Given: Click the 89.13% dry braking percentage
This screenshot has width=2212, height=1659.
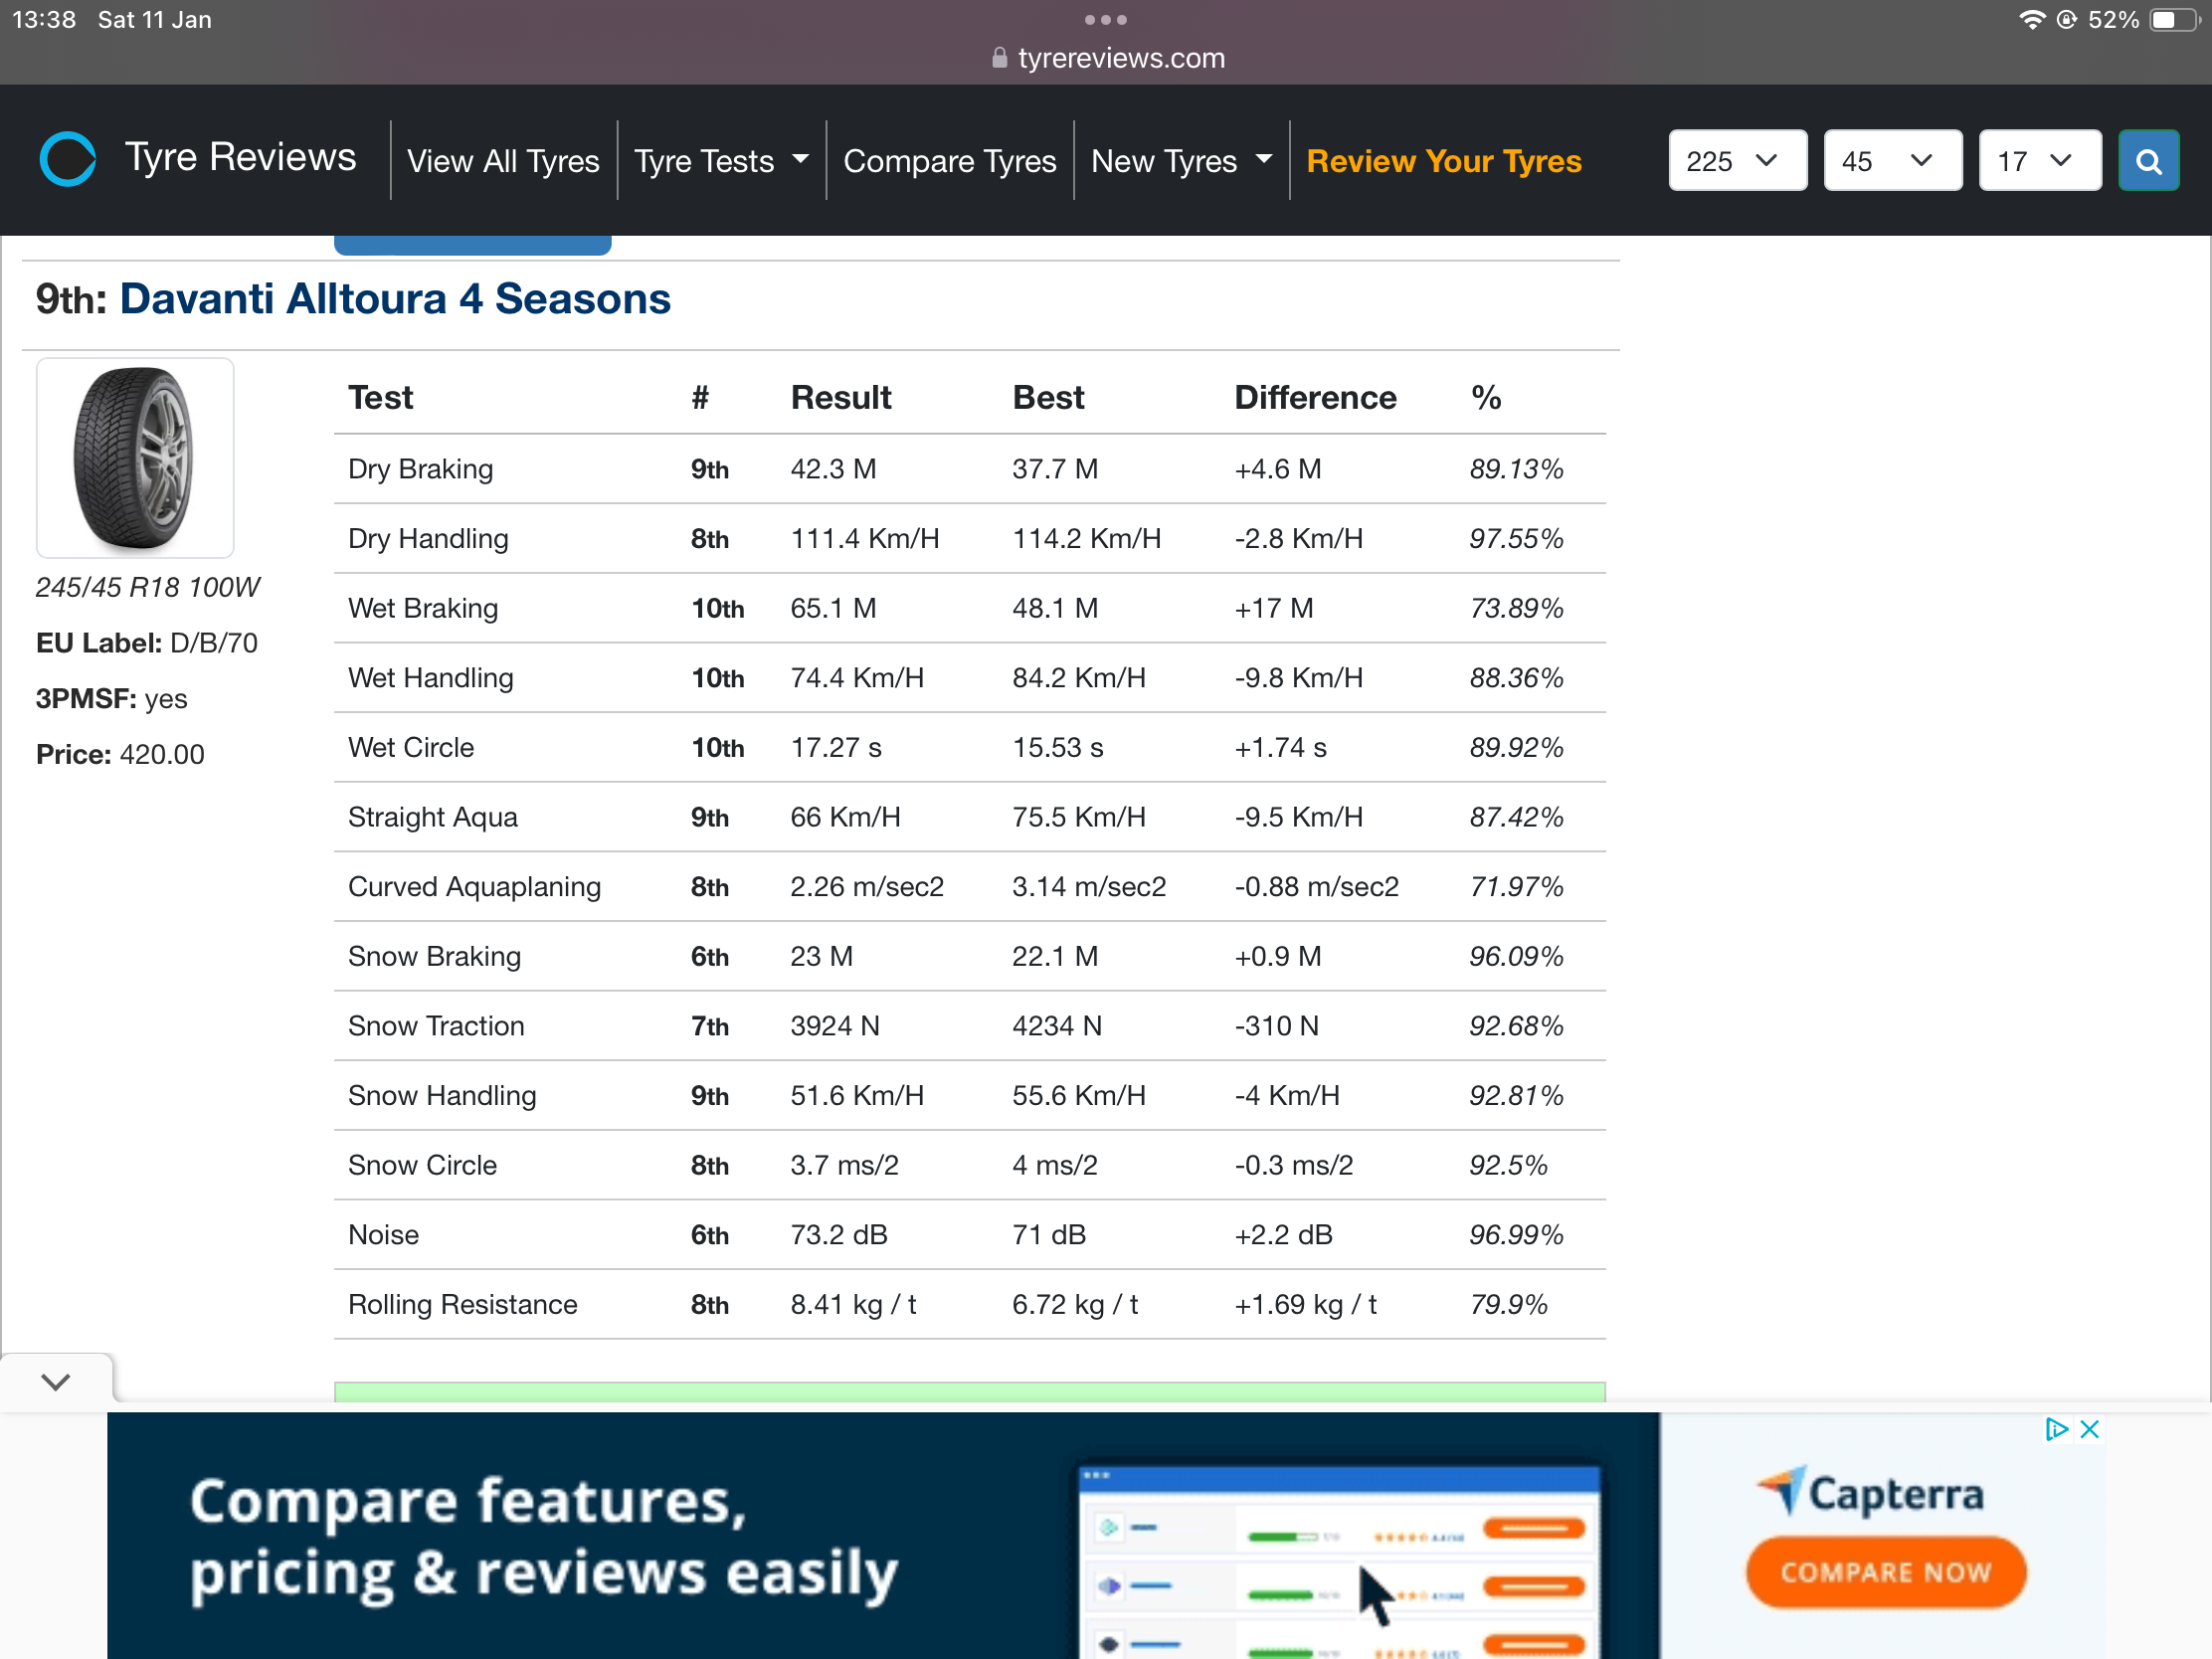Looking at the screenshot, I should [1516, 469].
